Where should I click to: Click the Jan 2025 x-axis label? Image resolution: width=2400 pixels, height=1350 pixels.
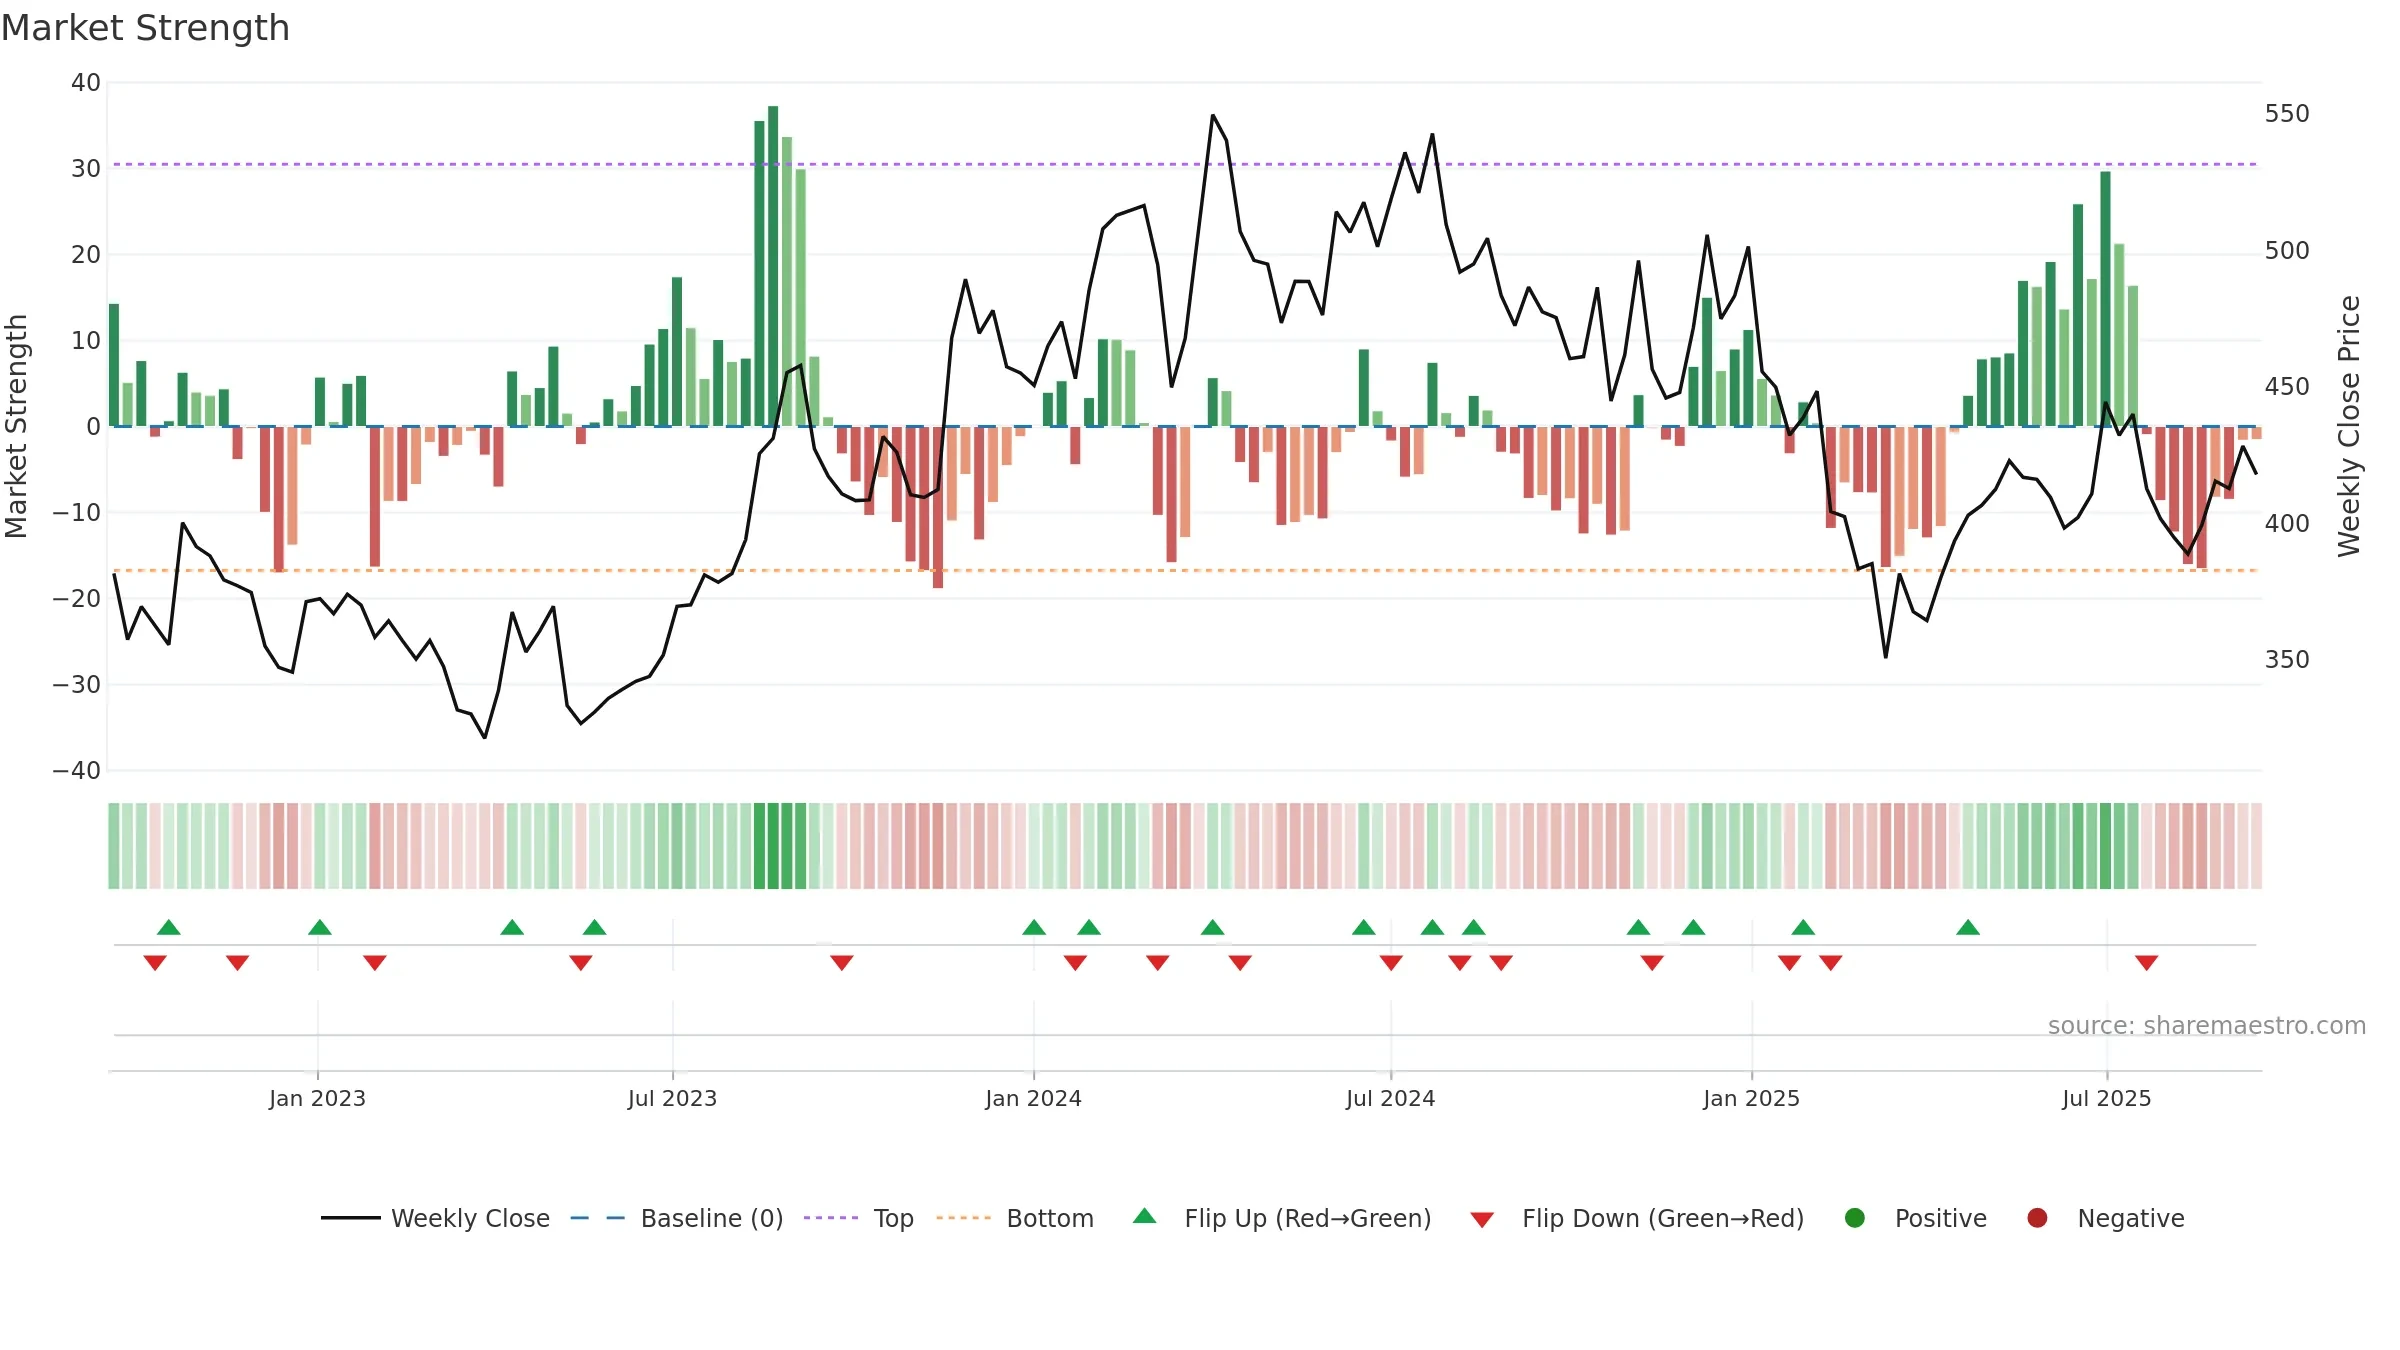pos(1751,1099)
